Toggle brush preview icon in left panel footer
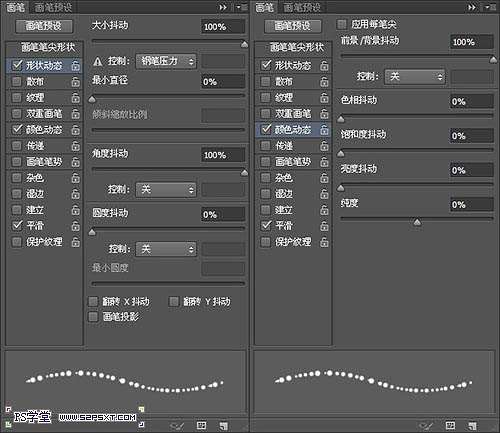Viewport: 500px width, 433px height. (x=177, y=426)
